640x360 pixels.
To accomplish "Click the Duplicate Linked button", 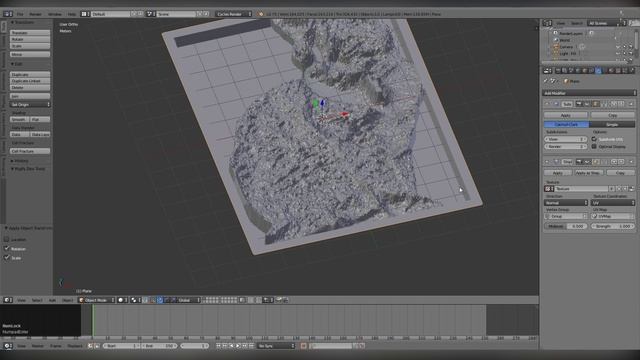I will 30,81.
